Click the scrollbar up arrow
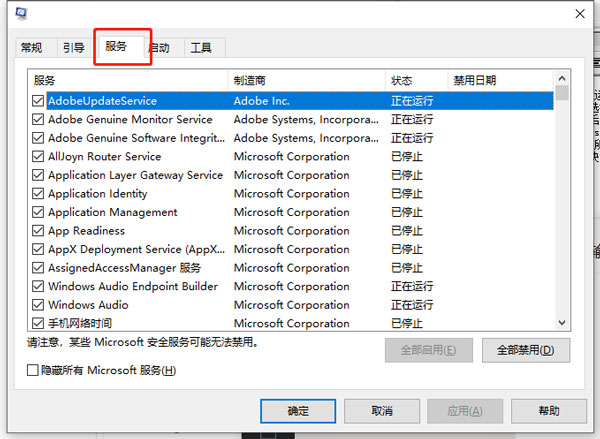This screenshot has width=600, height=439. click(562, 78)
